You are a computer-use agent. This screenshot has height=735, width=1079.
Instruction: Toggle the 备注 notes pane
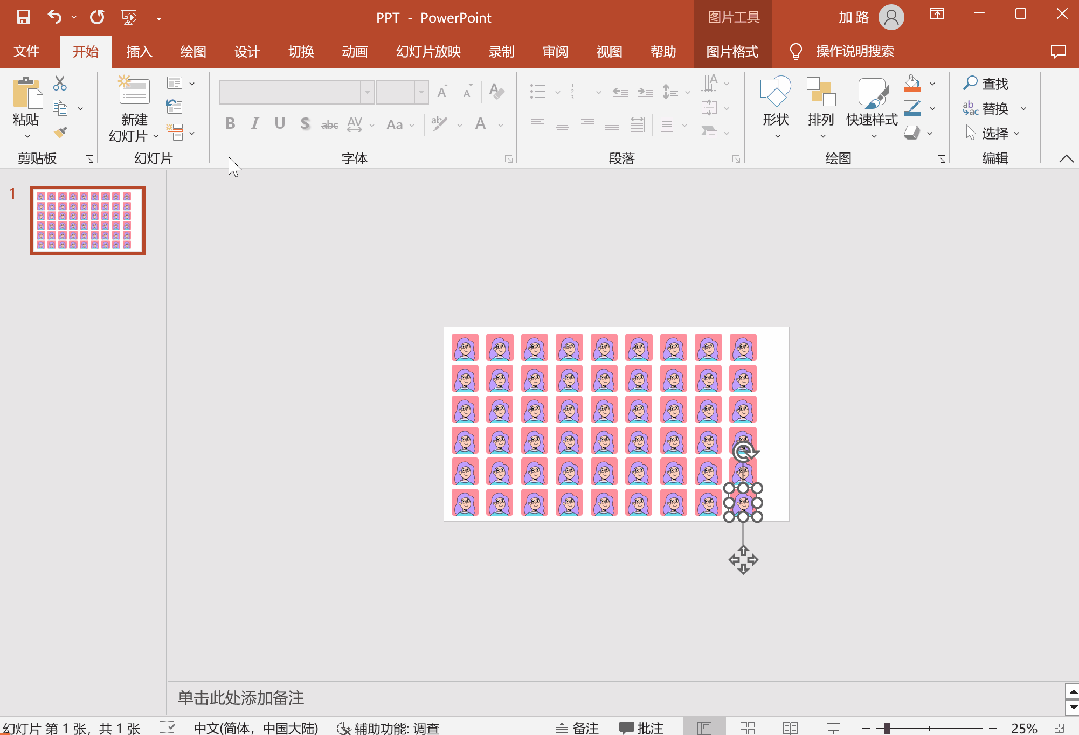[x=577, y=727]
